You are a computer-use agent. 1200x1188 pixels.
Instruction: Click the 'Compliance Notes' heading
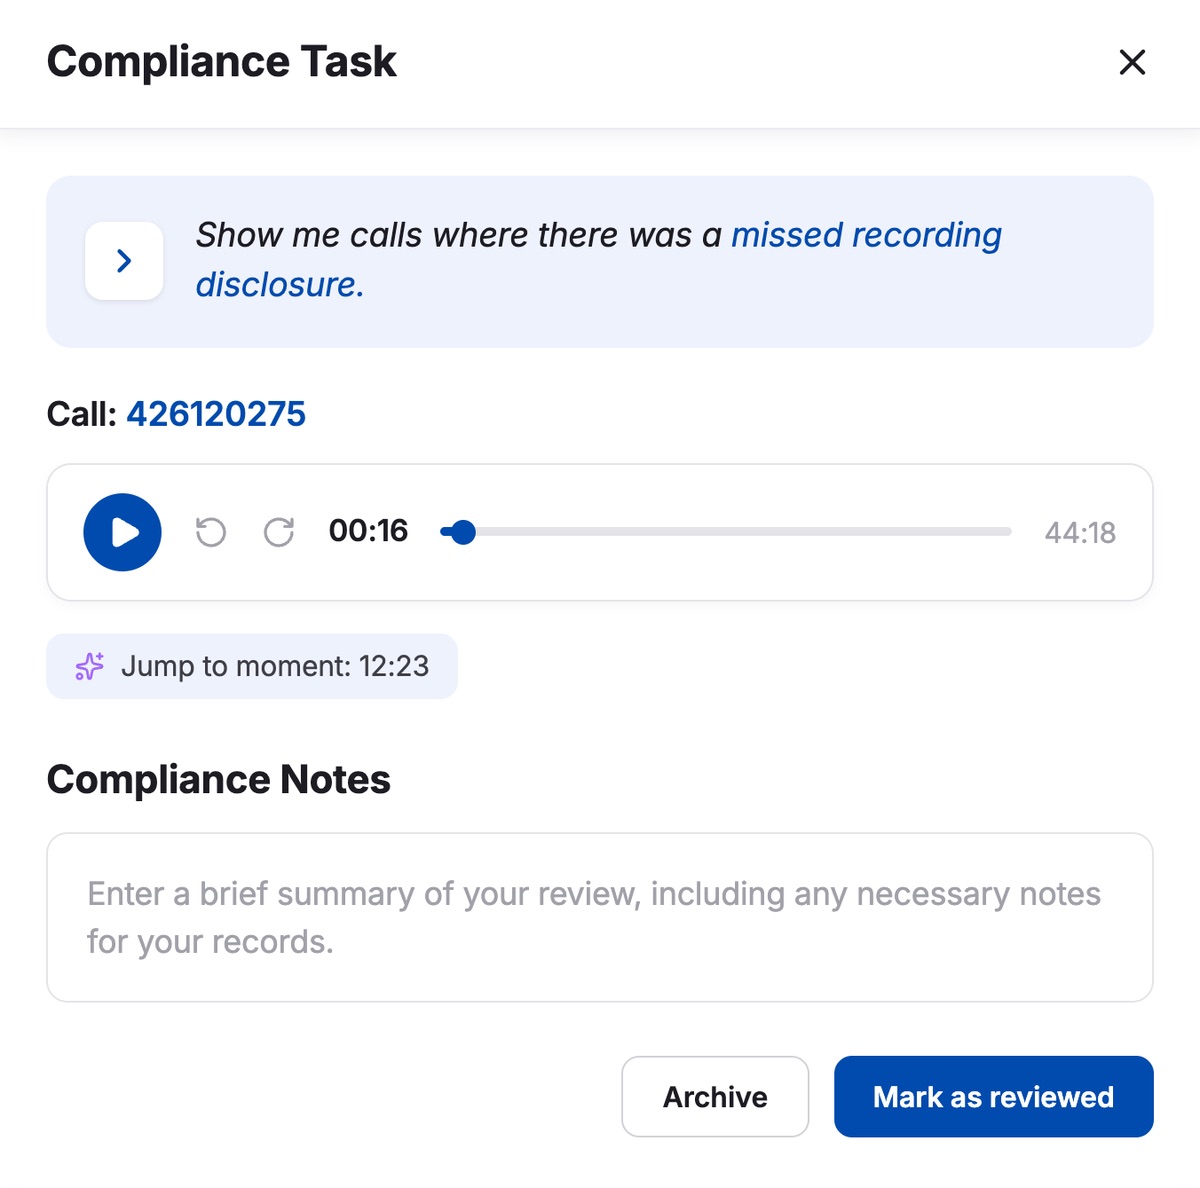(x=219, y=780)
